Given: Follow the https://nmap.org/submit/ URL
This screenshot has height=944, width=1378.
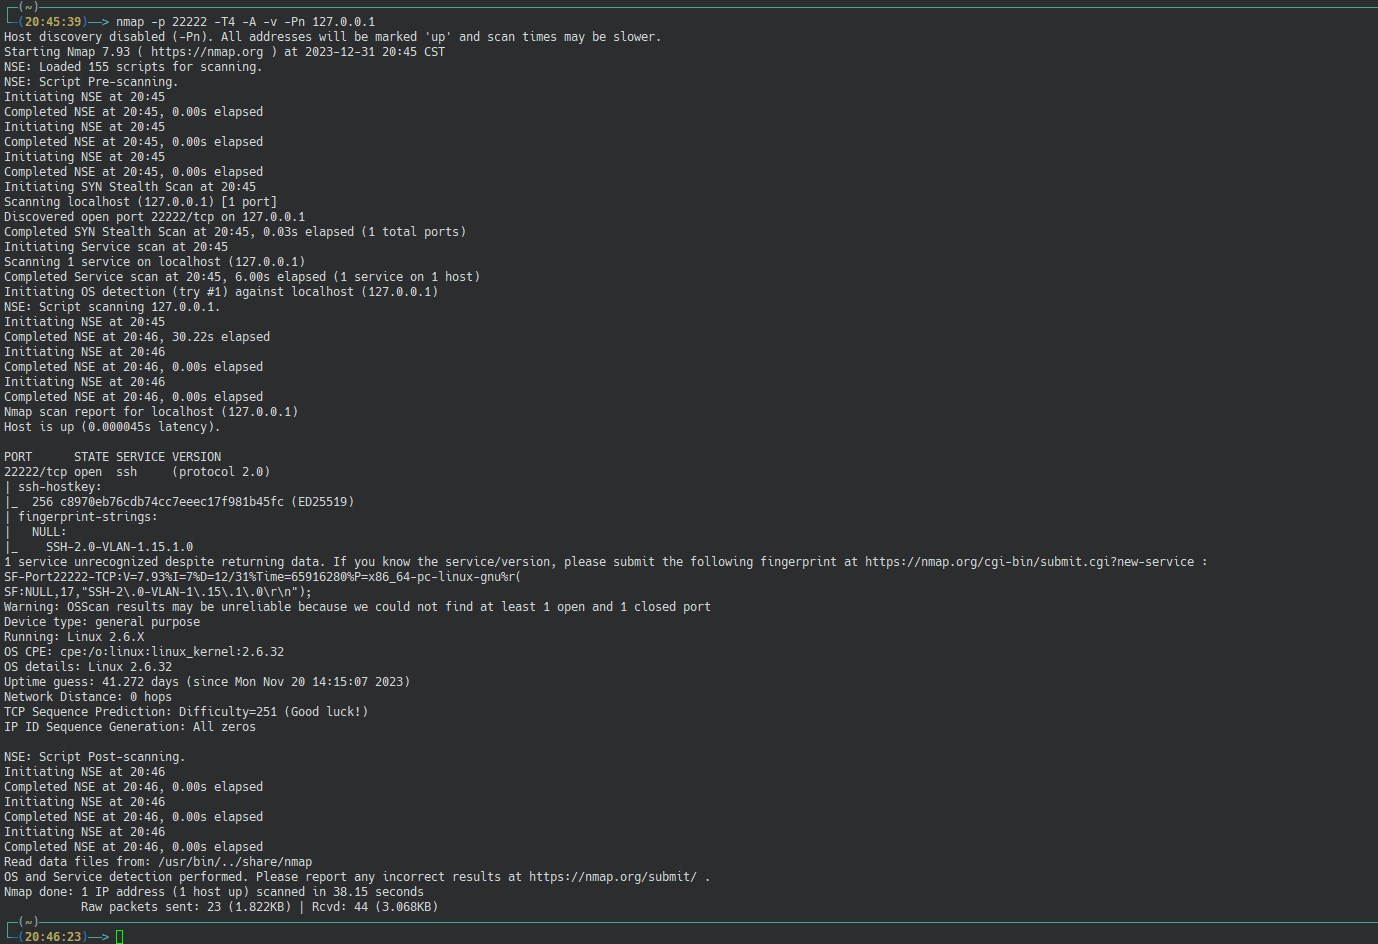Looking at the screenshot, I should pyautogui.click(x=612, y=877).
